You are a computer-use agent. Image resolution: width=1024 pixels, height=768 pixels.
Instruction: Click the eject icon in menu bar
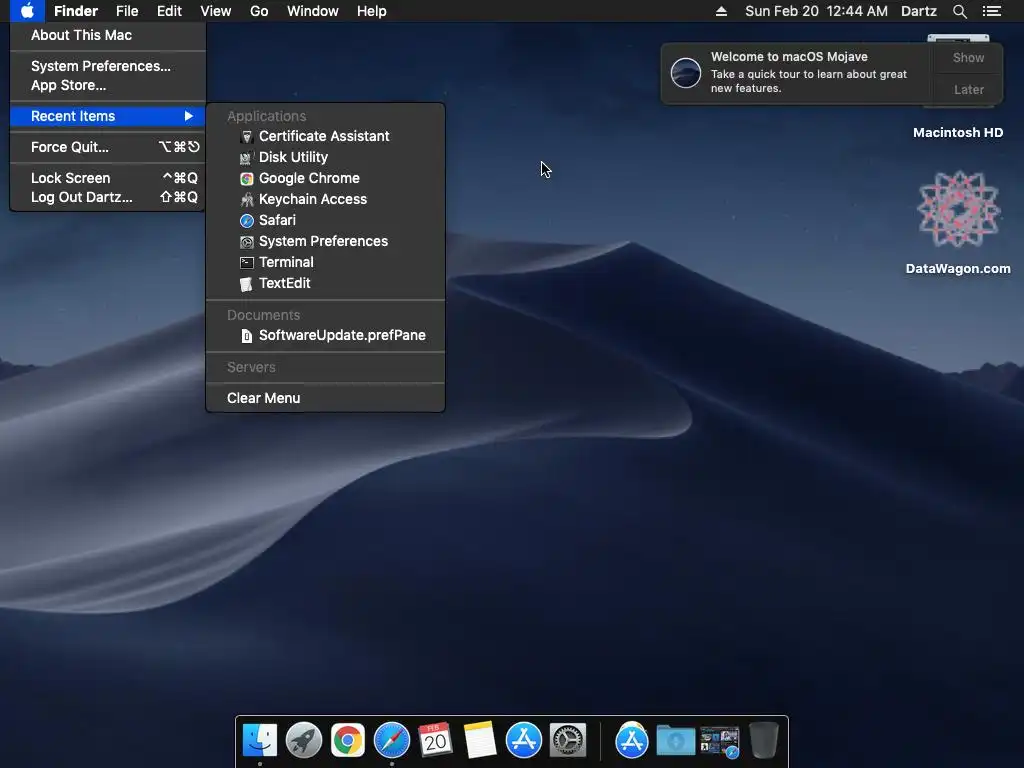(x=721, y=11)
